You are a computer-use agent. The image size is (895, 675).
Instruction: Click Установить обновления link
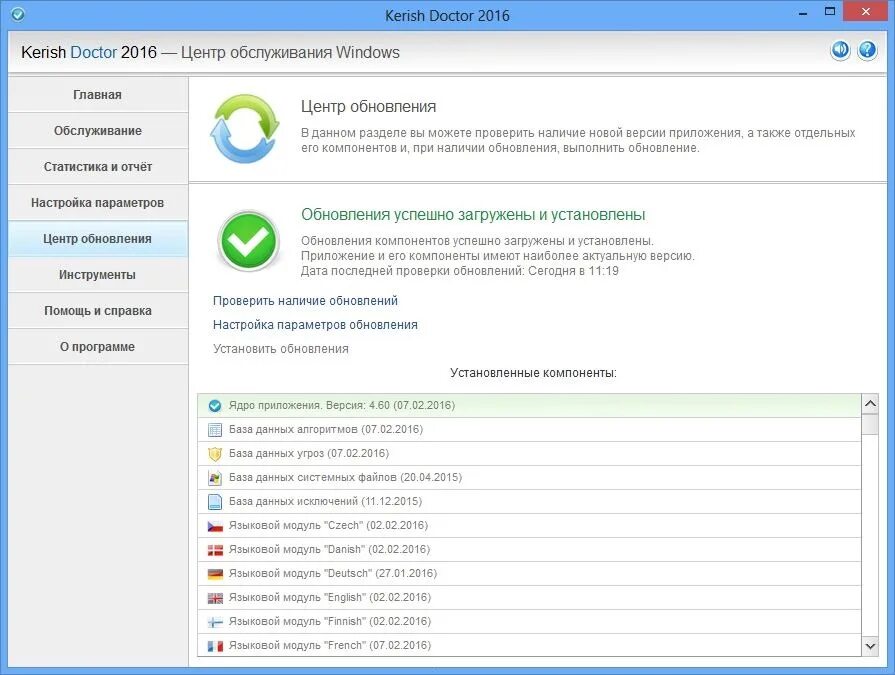point(281,349)
